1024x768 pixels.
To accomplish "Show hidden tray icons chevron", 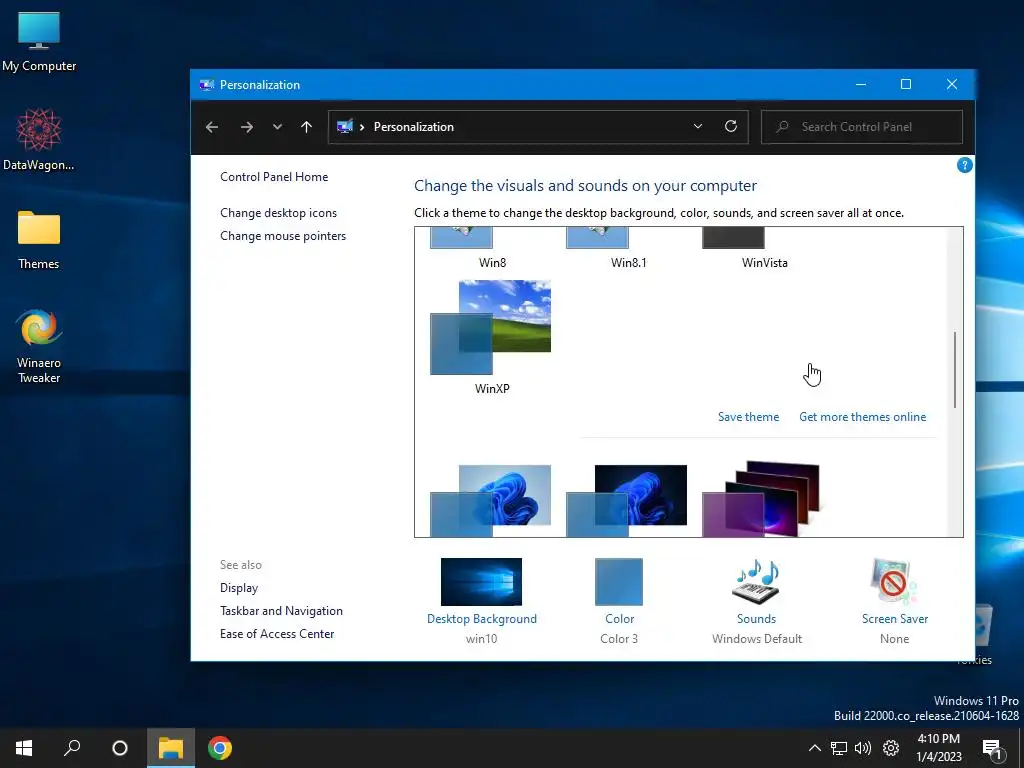I will pyautogui.click(x=814, y=748).
